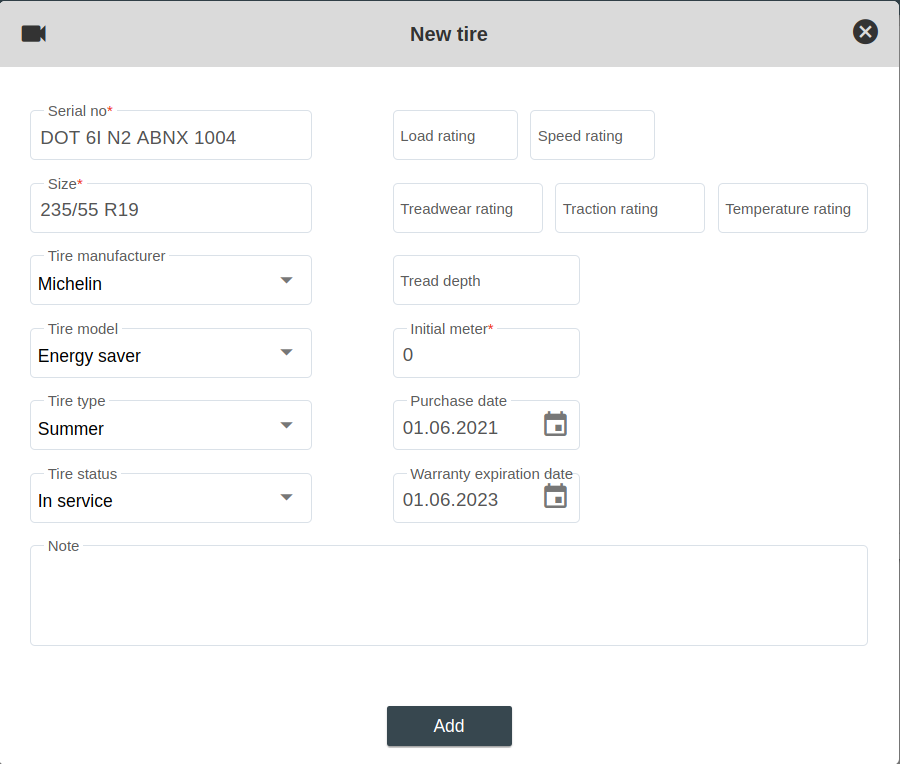Open the Tire status dropdown
Screen dimensions: 900x764
click(286, 498)
